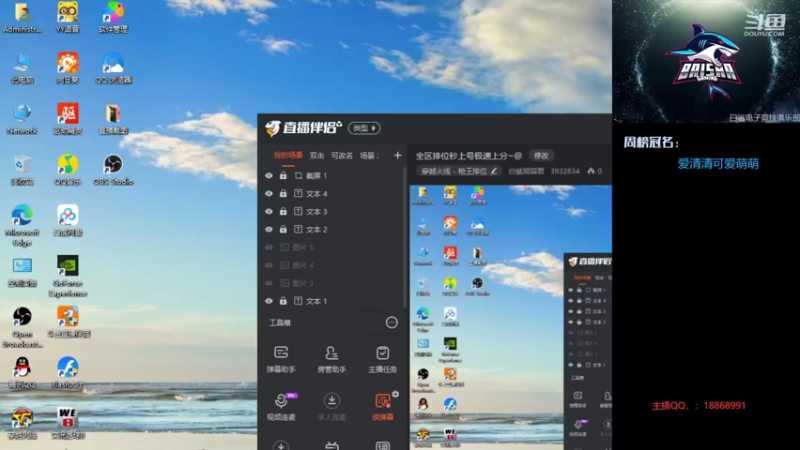The image size is (800, 450).
Task: Hide the 文本 4 source
Action: 269,193
